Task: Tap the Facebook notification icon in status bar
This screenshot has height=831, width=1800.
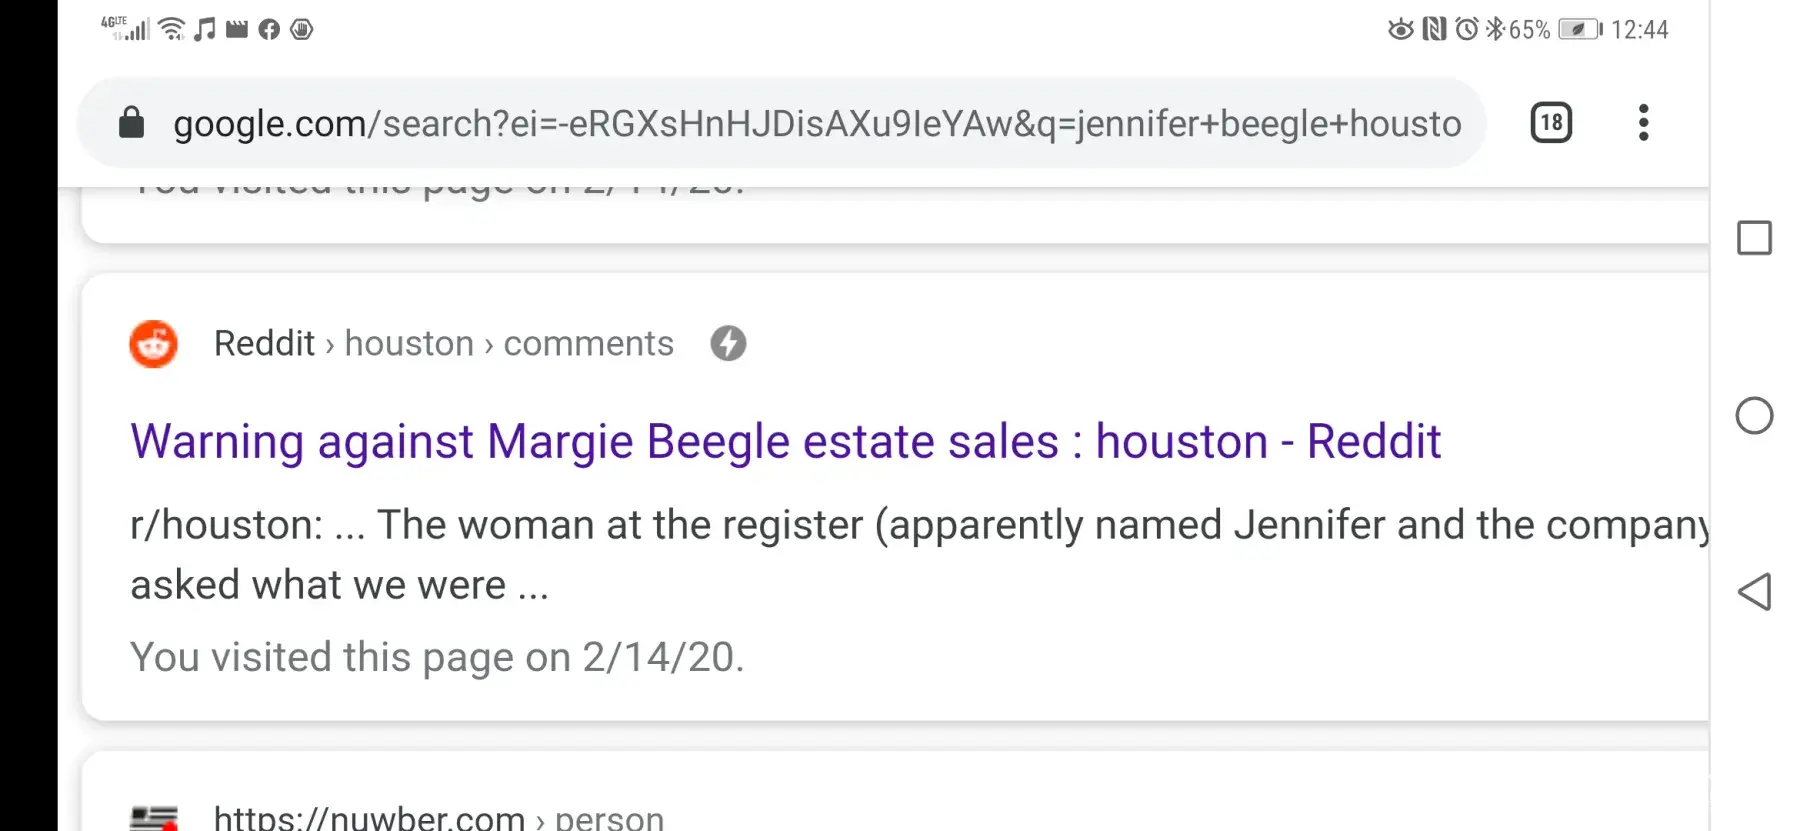Action: pyautogui.click(x=269, y=30)
